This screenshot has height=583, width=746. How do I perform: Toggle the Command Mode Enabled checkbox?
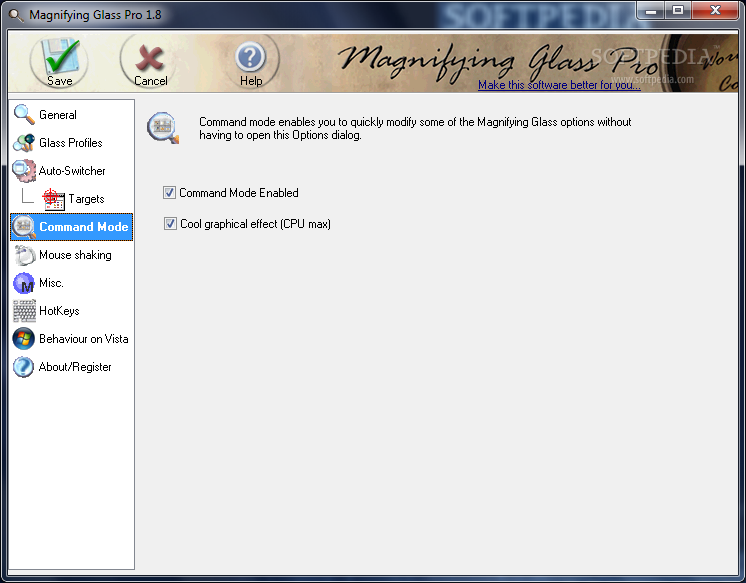[169, 193]
